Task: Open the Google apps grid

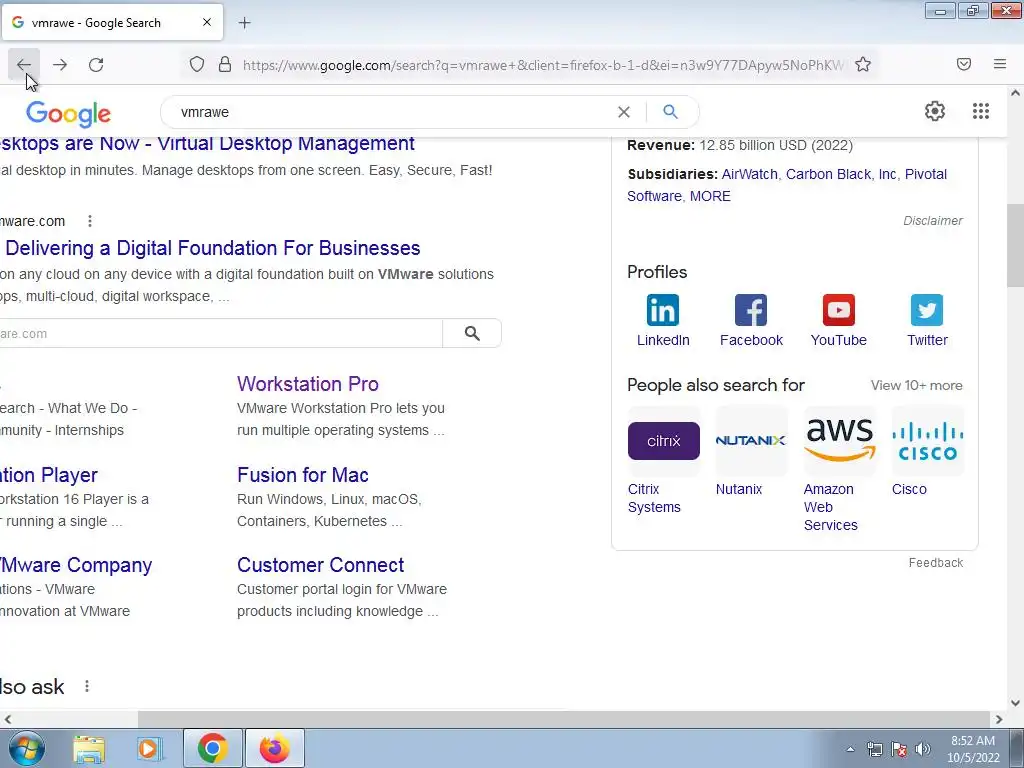Action: click(980, 111)
